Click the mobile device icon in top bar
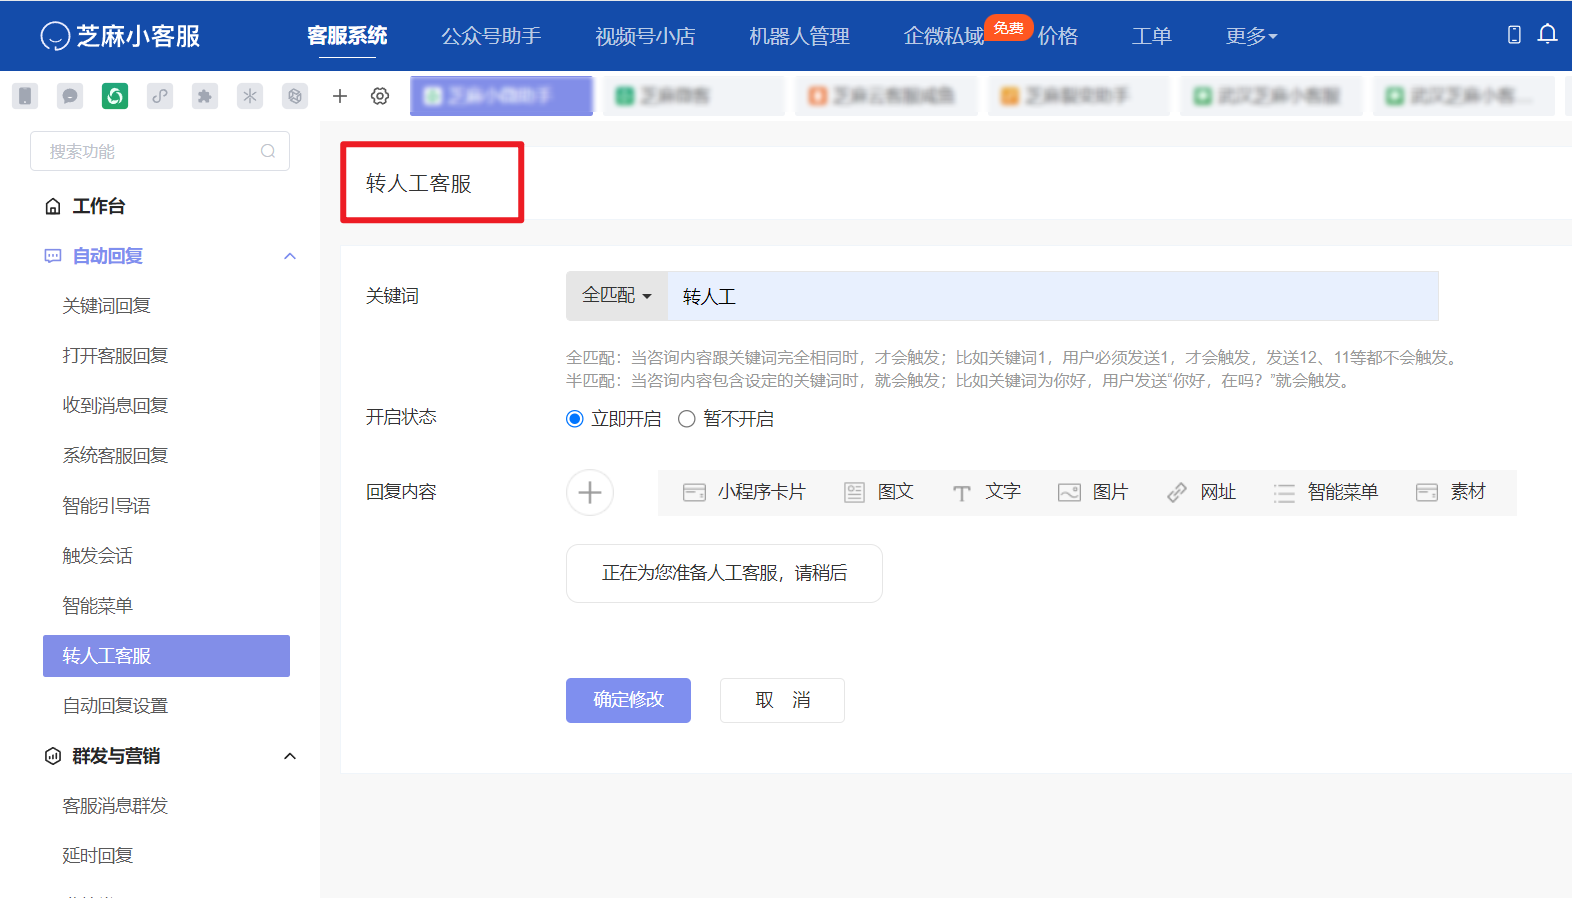This screenshot has height=898, width=1572. coord(1514,35)
